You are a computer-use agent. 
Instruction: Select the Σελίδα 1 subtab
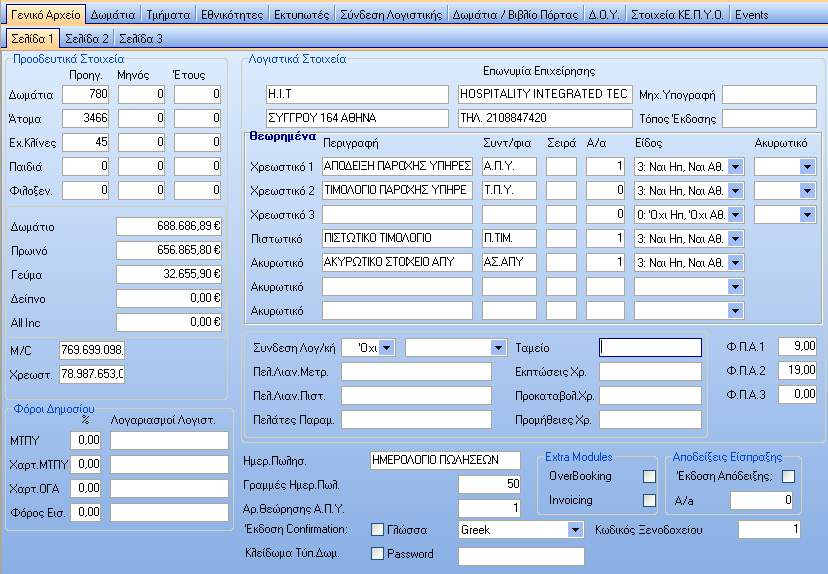32,39
